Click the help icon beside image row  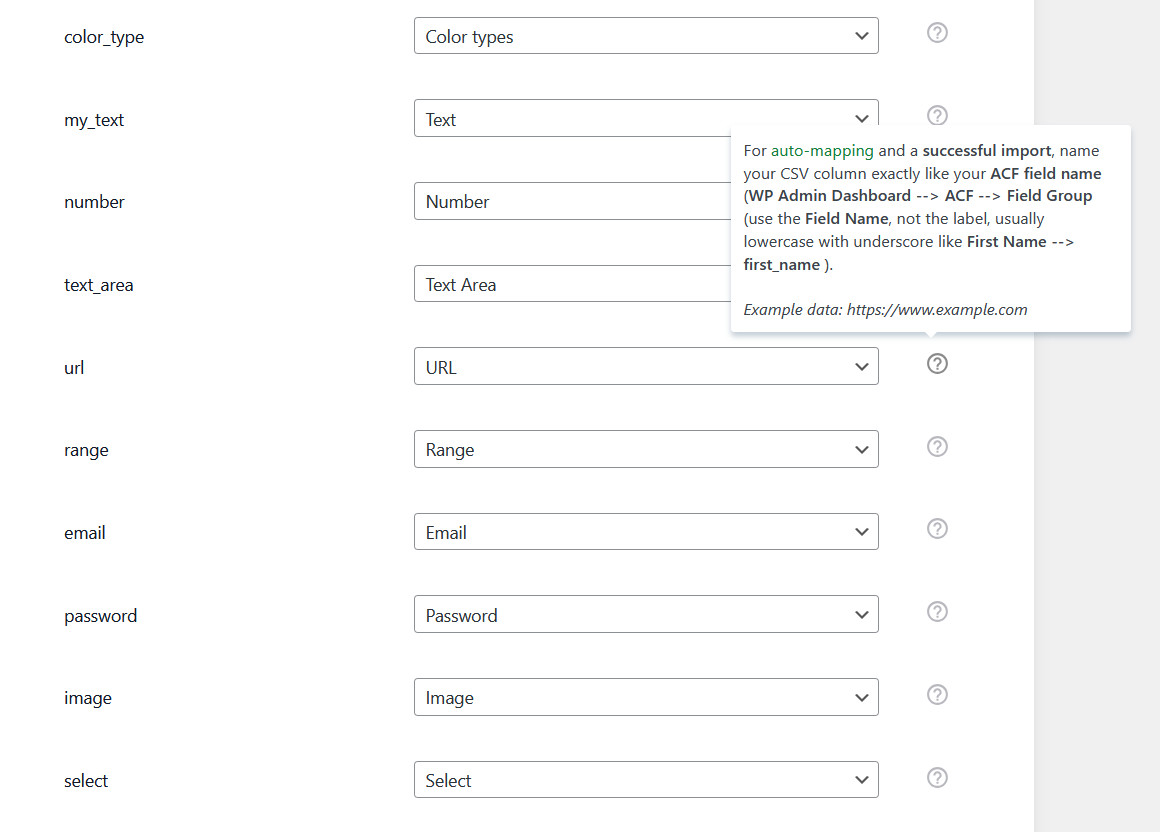coord(937,695)
